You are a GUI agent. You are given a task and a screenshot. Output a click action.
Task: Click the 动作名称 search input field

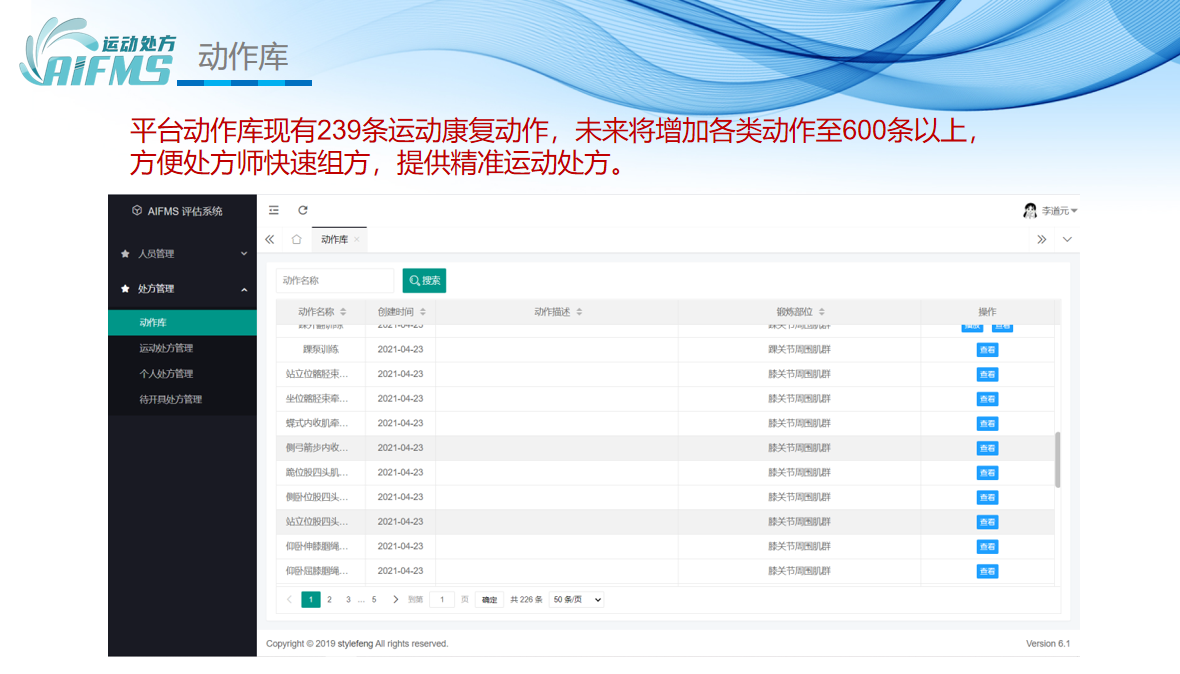pos(335,281)
